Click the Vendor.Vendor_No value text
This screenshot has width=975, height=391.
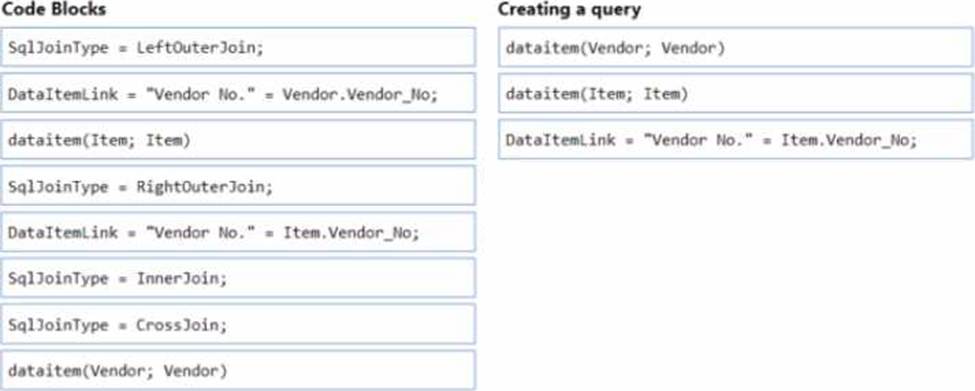pyautogui.click(x=361, y=94)
